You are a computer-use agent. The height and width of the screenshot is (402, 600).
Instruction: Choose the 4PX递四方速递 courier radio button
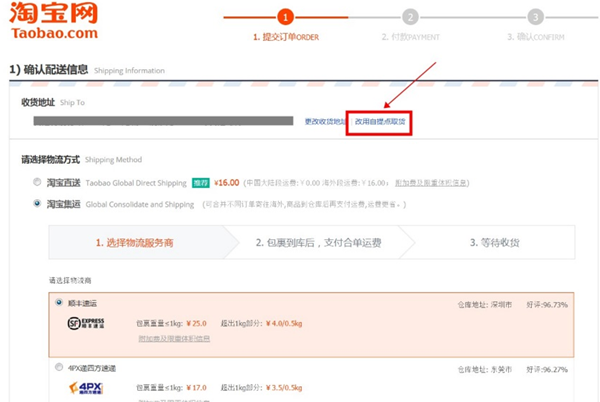click(x=59, y=367)
